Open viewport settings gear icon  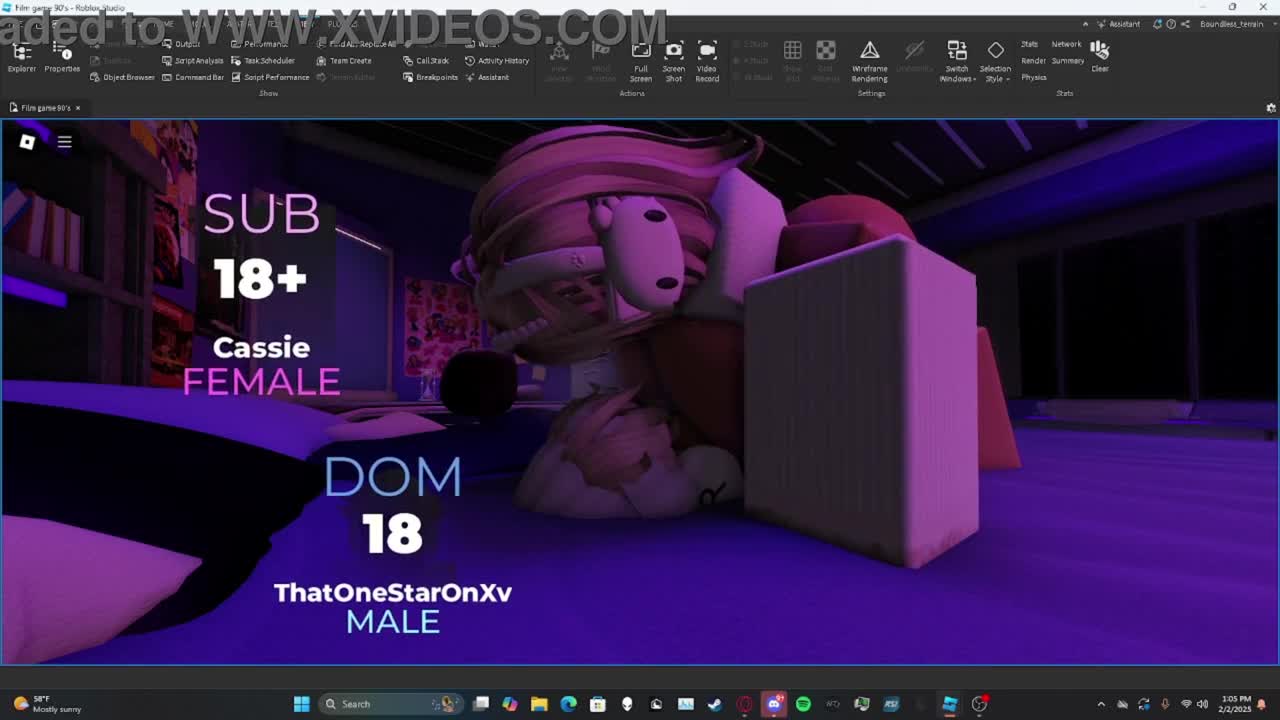tap(1271, 108)
